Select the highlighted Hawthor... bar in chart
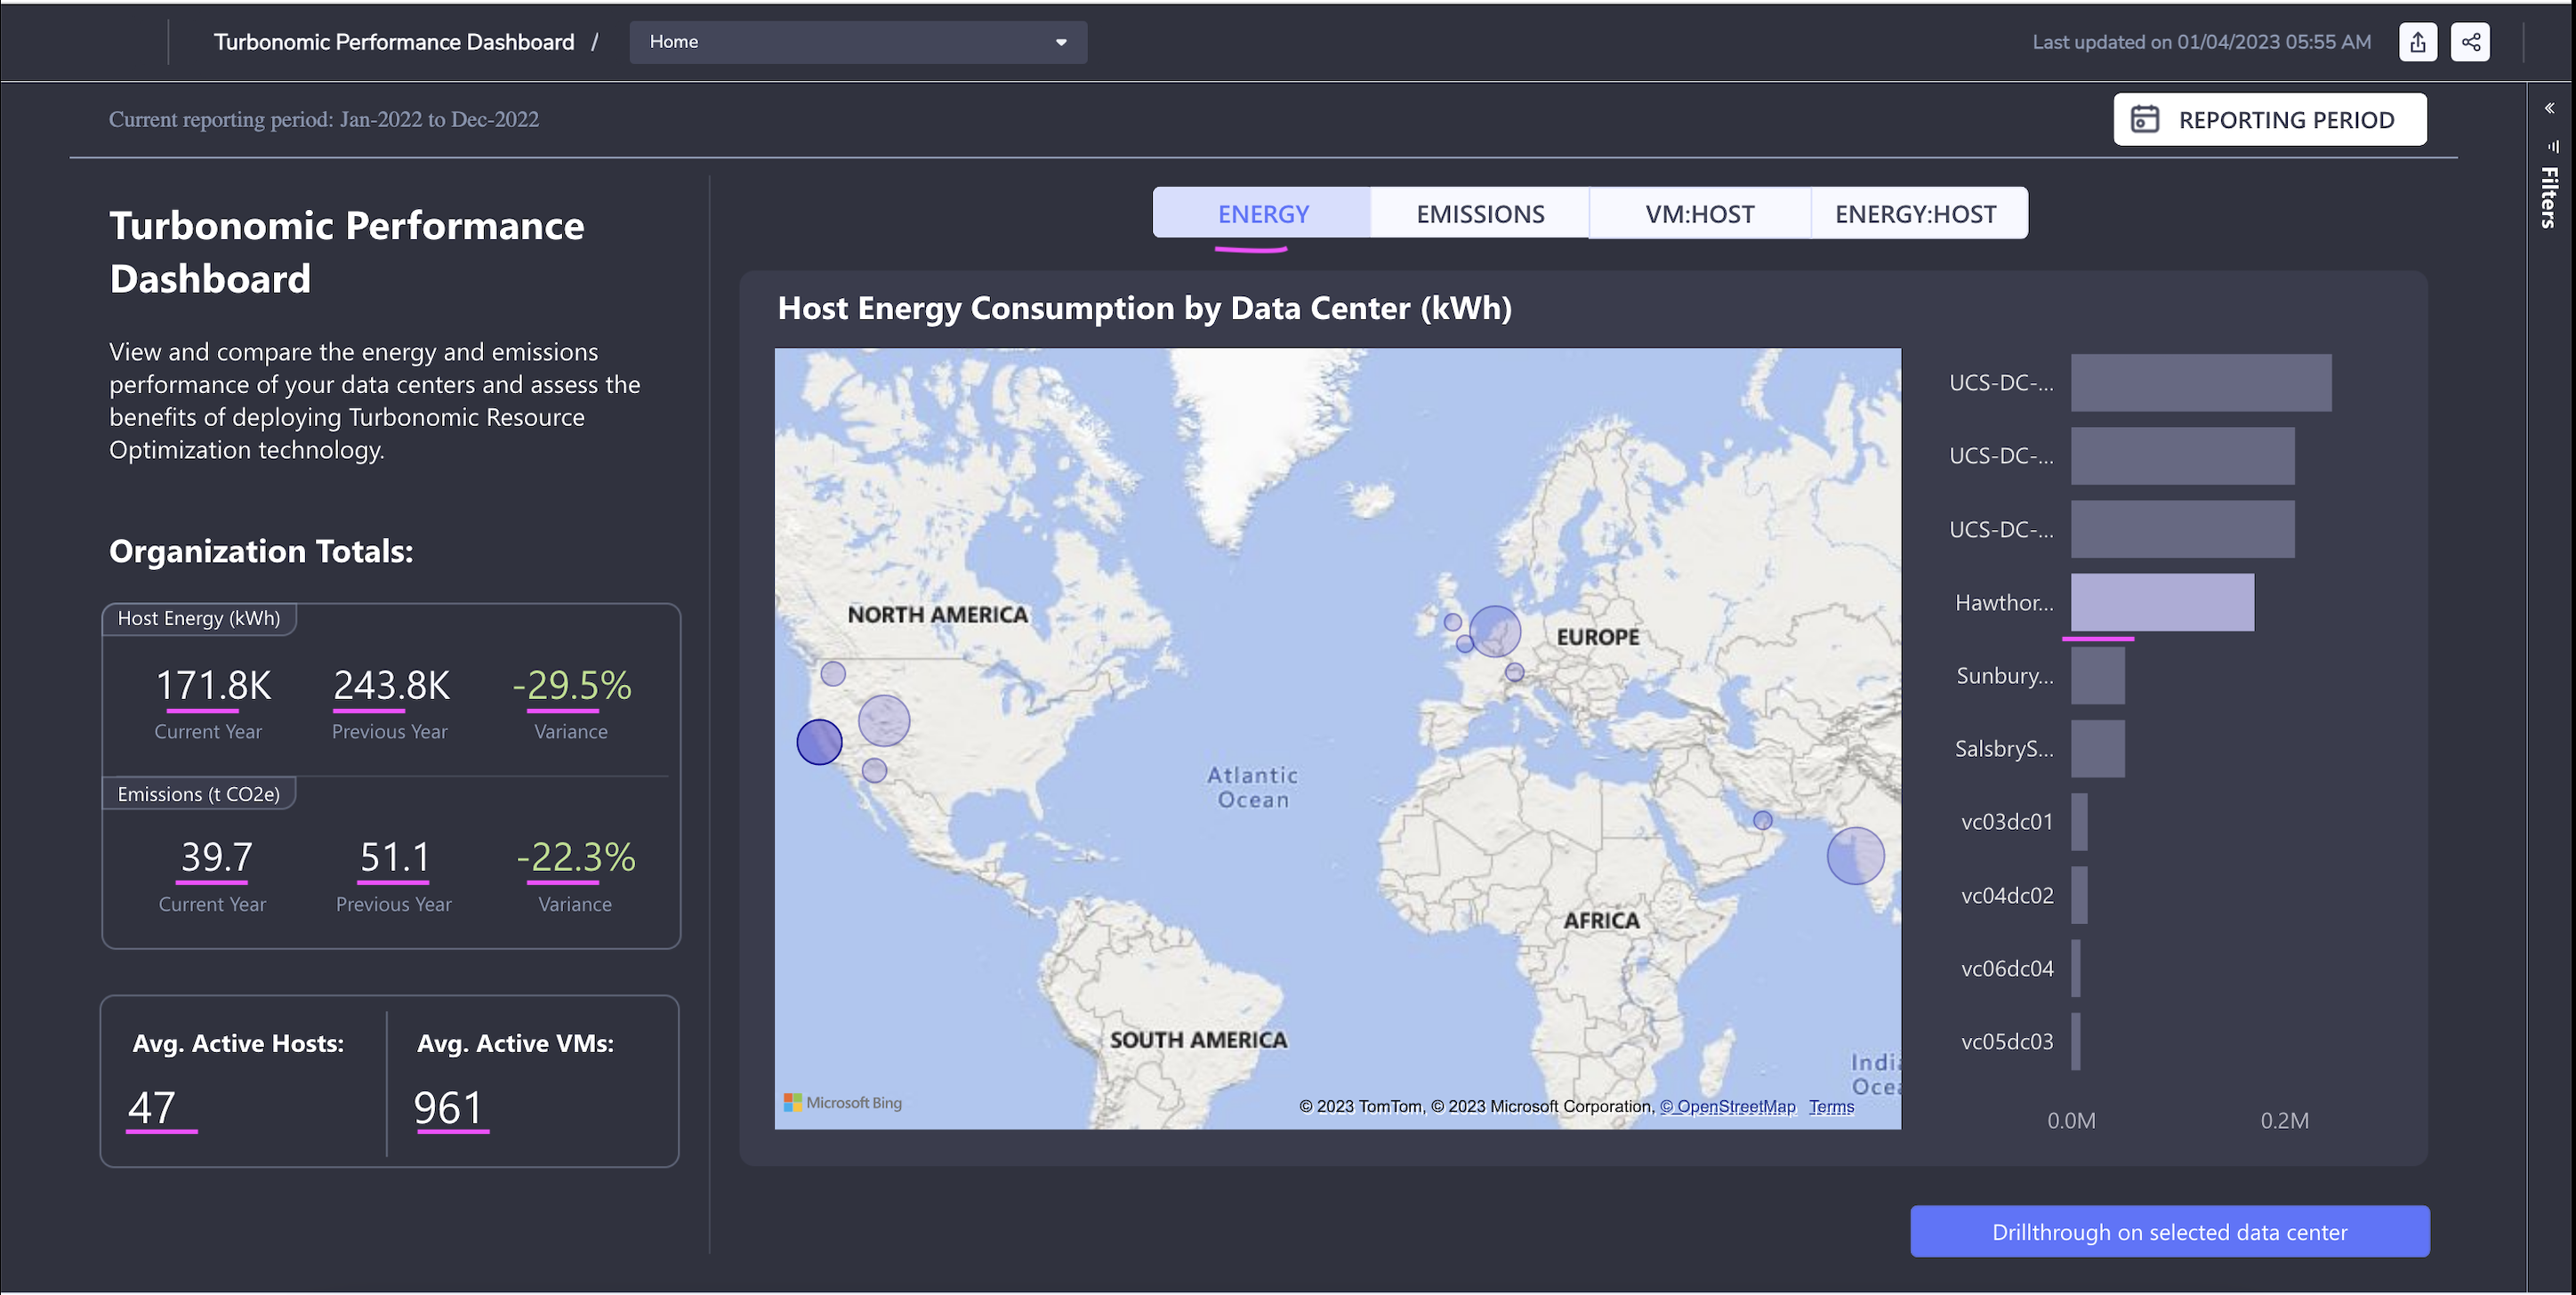 click(2162, 602)
